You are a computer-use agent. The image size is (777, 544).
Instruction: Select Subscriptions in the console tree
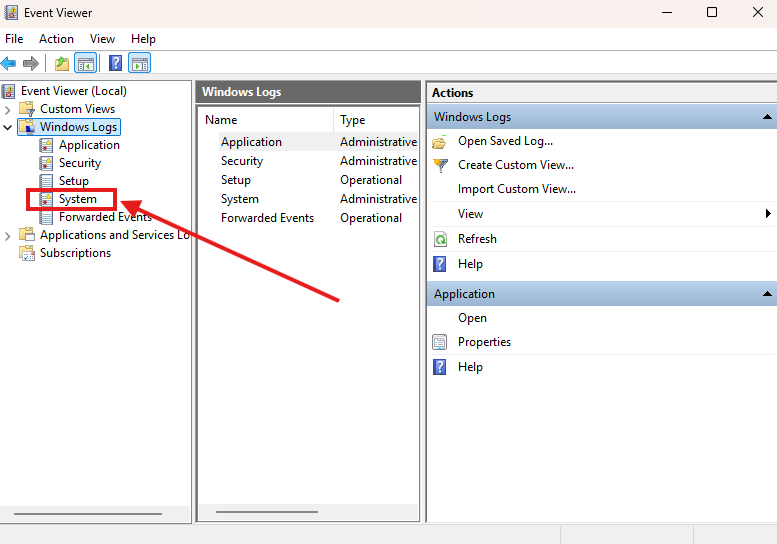pyautogui.click(x=75, y=253)
